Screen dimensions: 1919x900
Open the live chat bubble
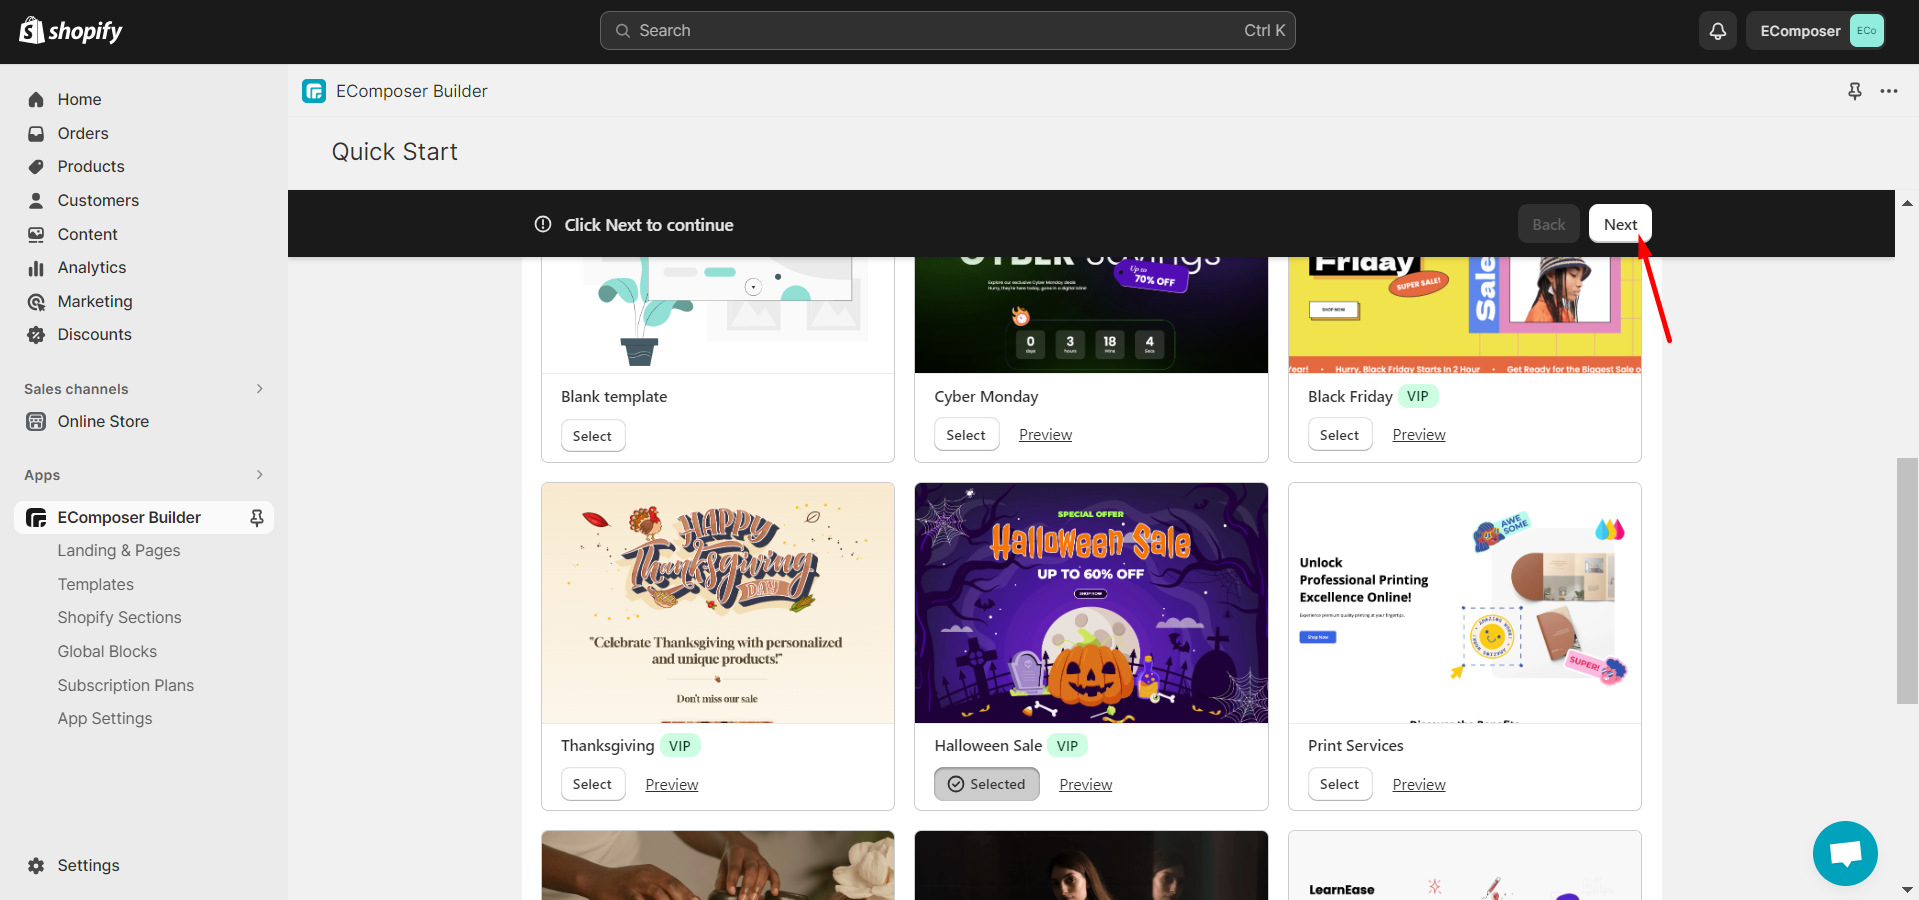point(1845,853)
